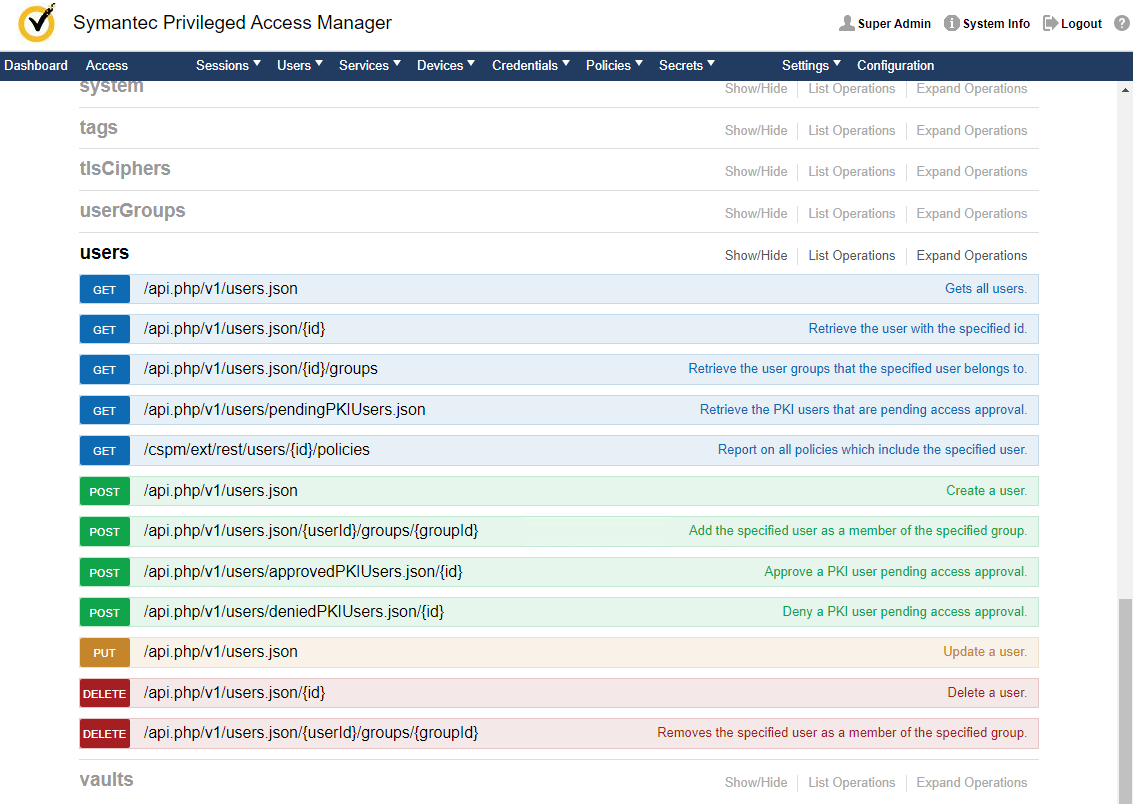Open the Credentials dropdown menu

click(x=531, y=65)
